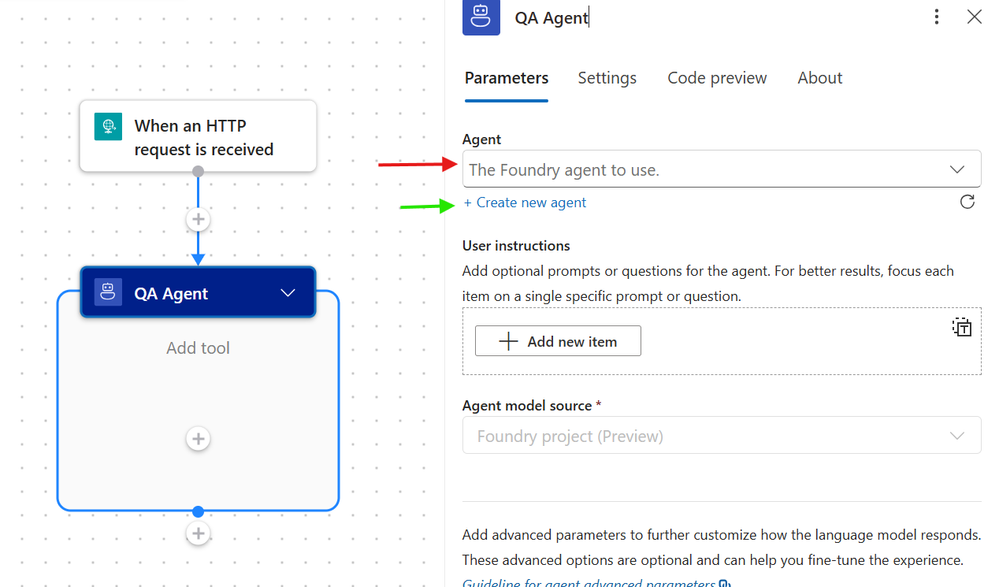Open Guideline for agent advanced parameters link
This screenshot has height=587, width=999.
596,582
